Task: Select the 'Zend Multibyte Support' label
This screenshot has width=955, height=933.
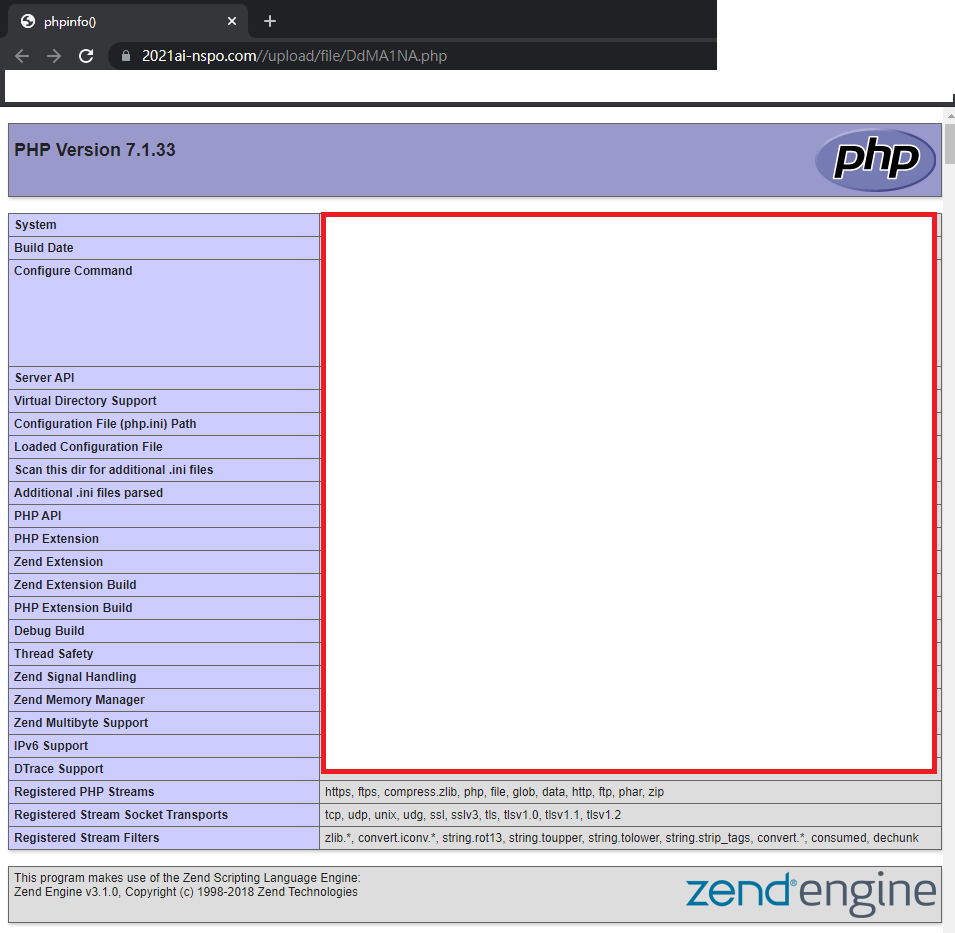Action: click(x=82, y=723)
